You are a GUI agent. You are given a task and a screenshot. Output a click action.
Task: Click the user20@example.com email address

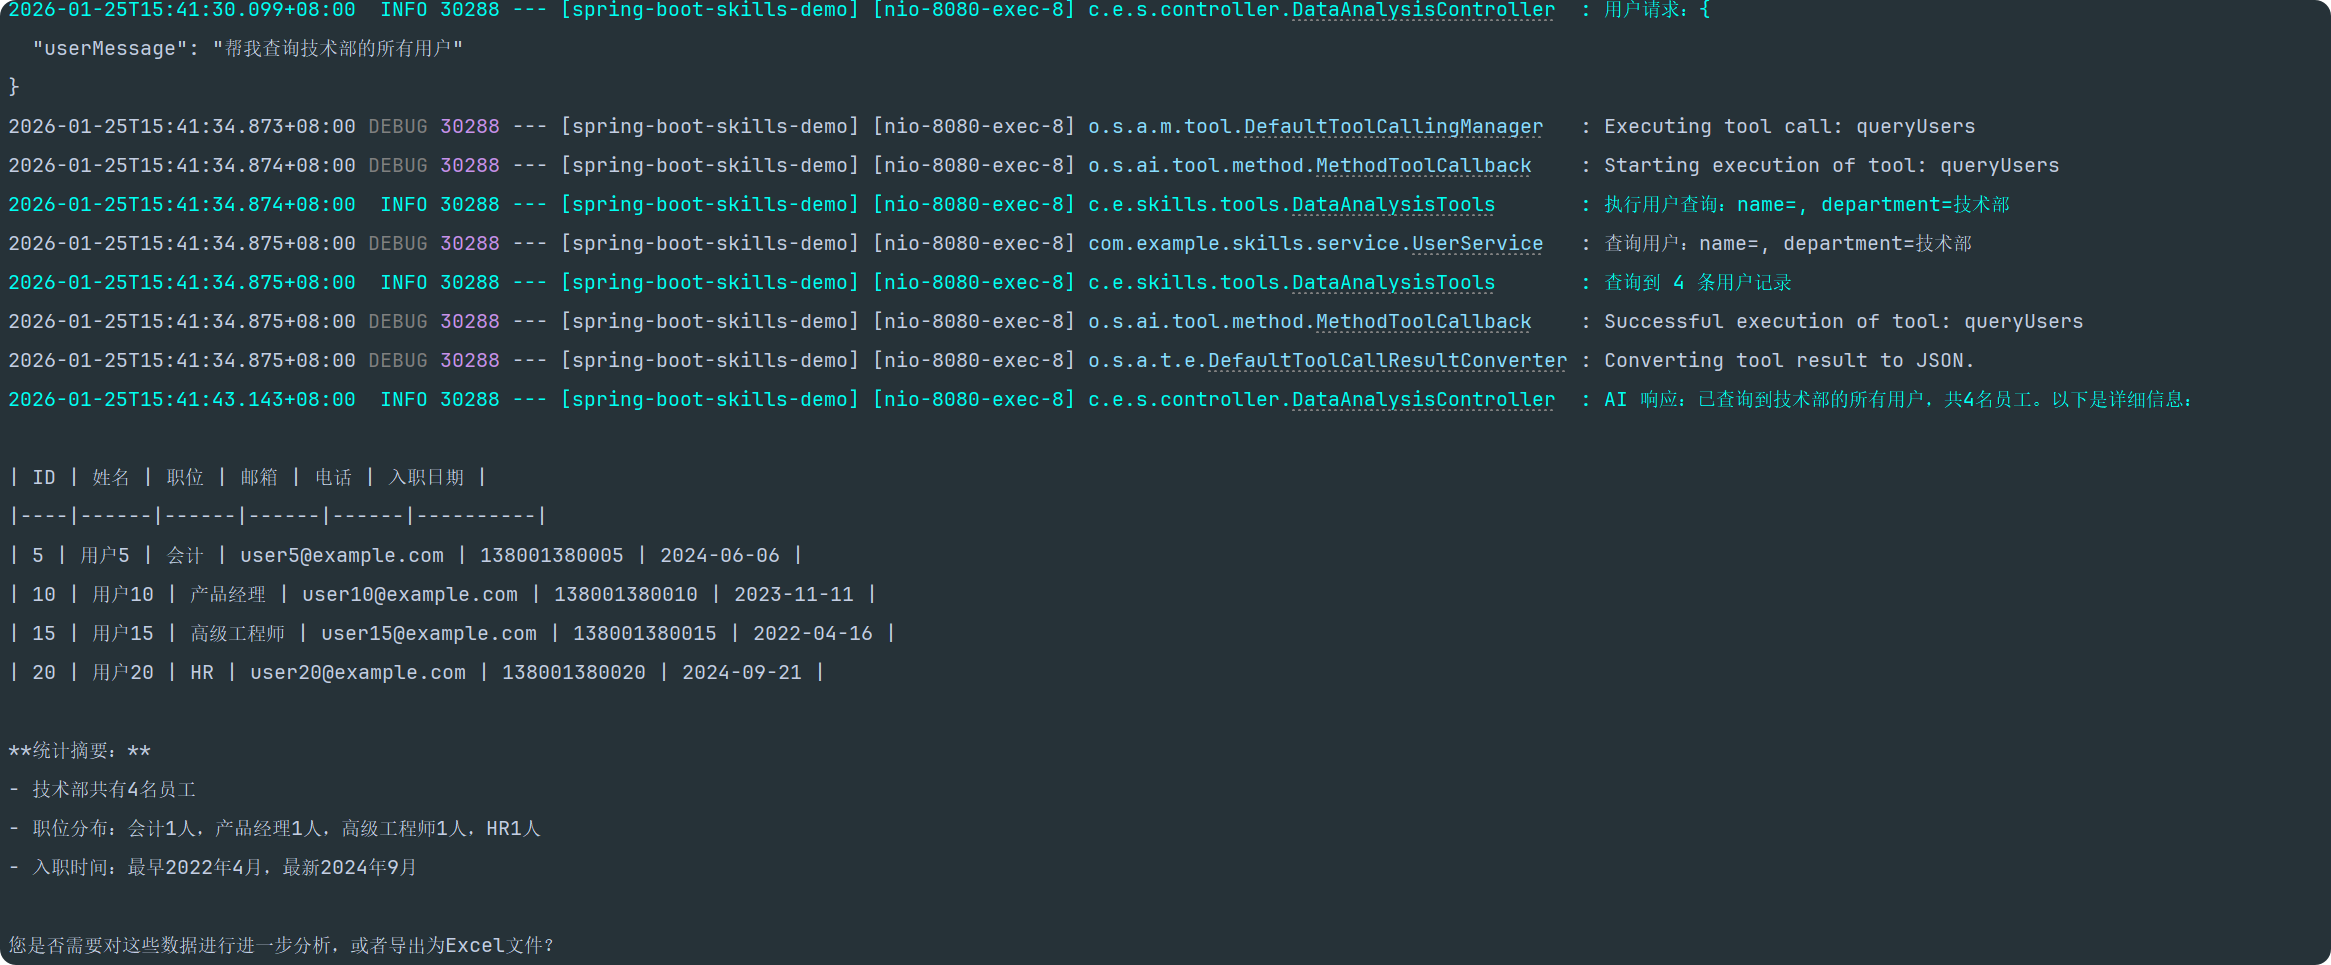click(x=357, y=673)
